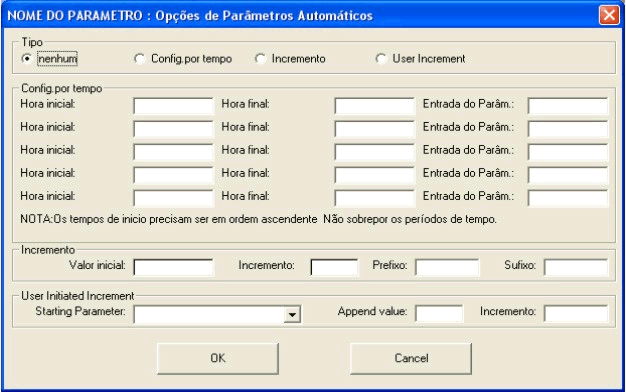Click the Append value input box

[439, 313]
